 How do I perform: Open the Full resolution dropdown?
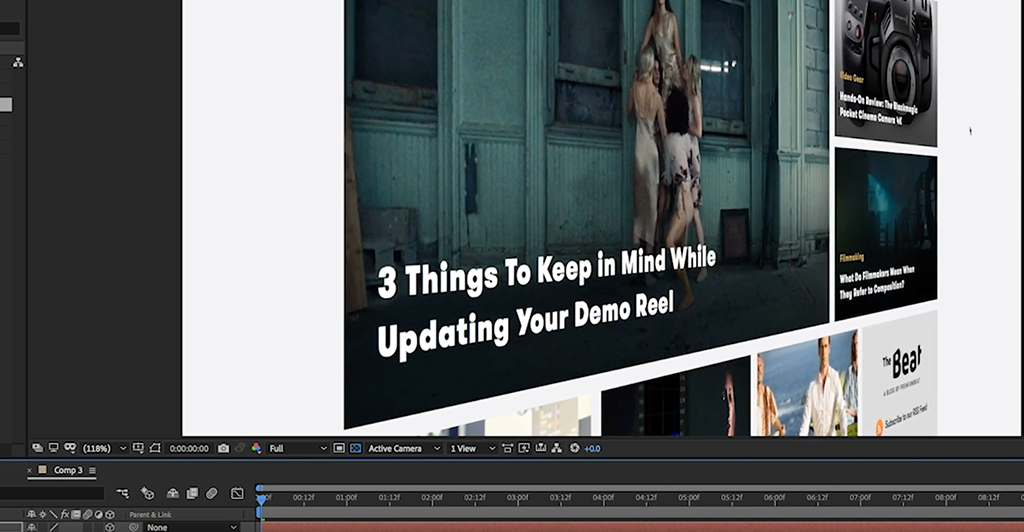(x=298, y=448)
